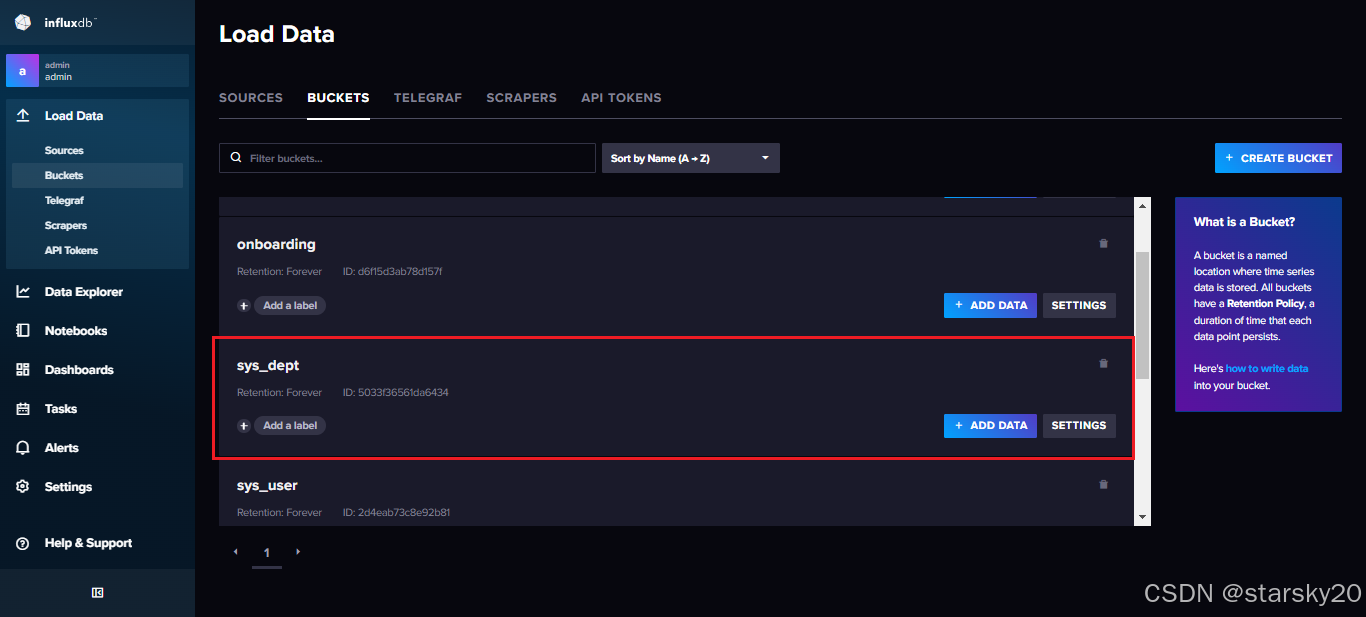
Task: Open the Notebooks section
Action: [78, 330]
